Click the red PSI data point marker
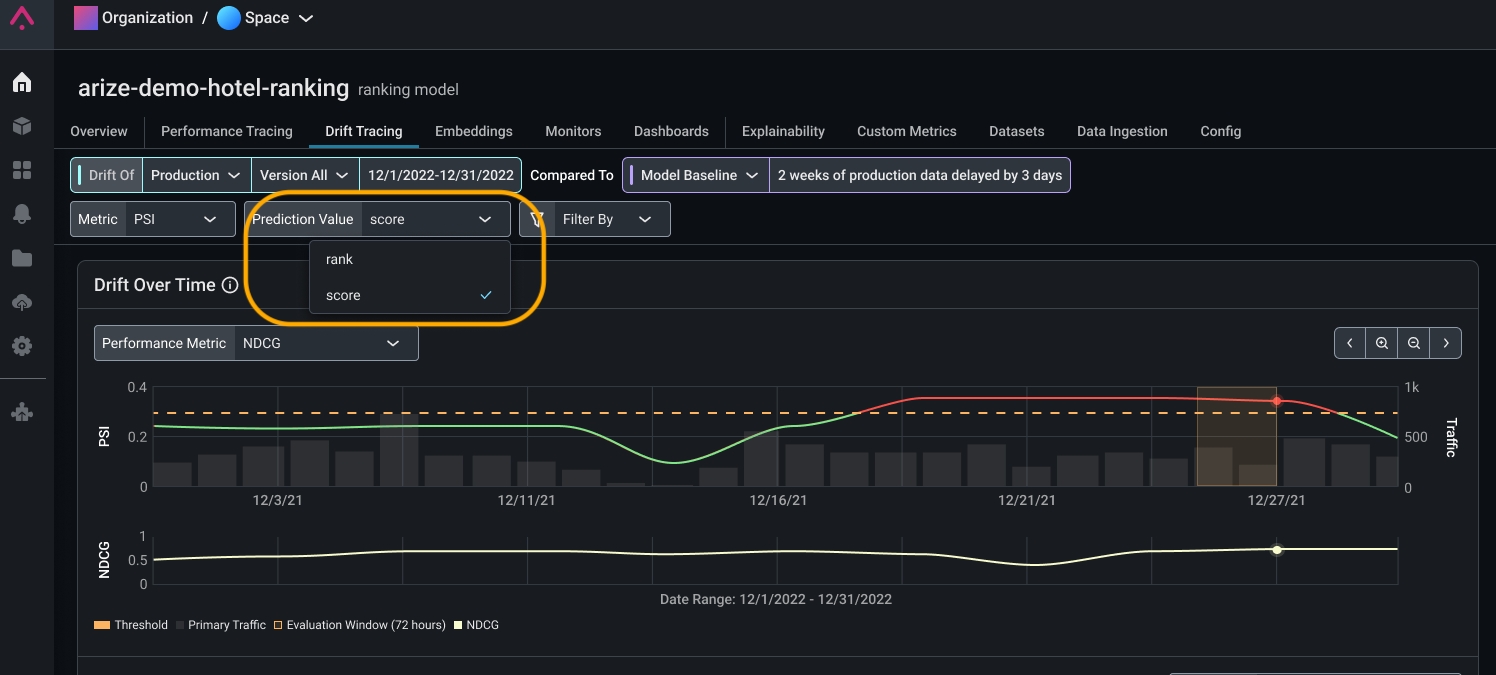1496x675 pixels. (x=1277, y=401)
